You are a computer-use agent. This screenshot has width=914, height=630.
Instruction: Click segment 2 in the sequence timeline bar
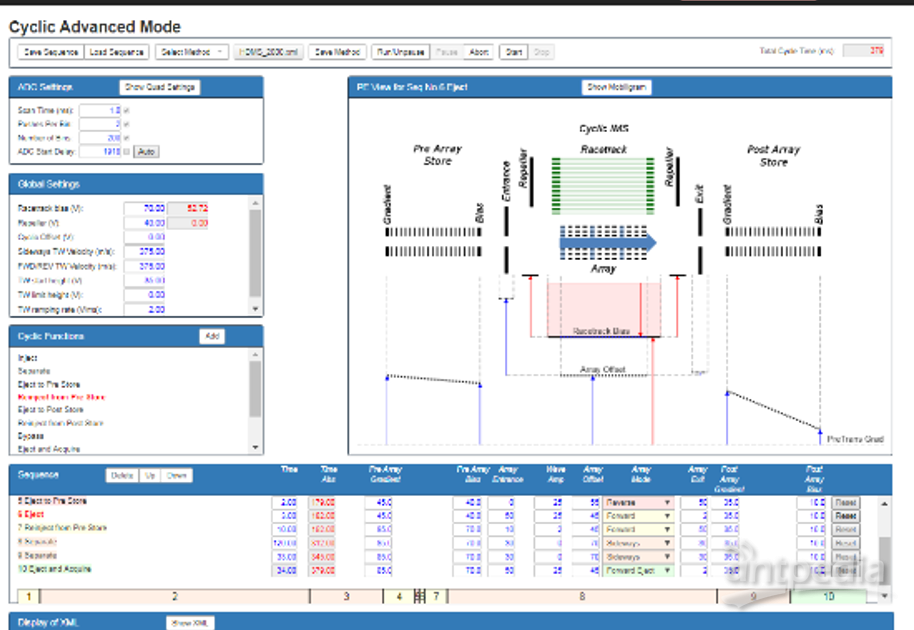(x=175, y=597)
